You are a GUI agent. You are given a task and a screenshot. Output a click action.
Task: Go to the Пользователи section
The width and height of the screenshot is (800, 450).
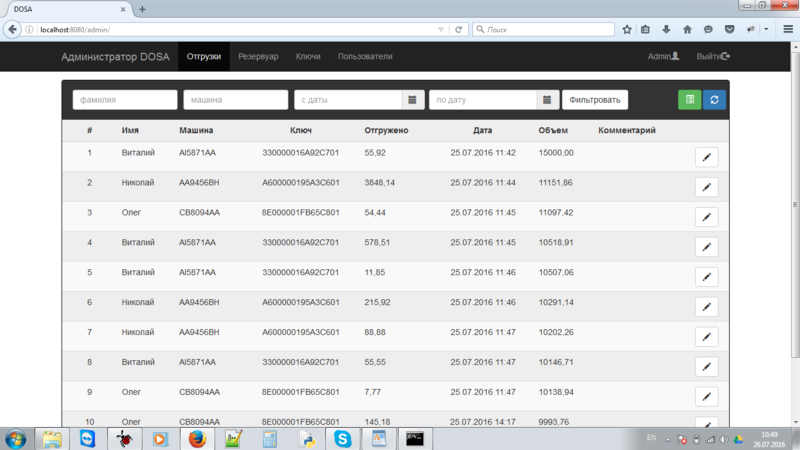pos(365,57)
